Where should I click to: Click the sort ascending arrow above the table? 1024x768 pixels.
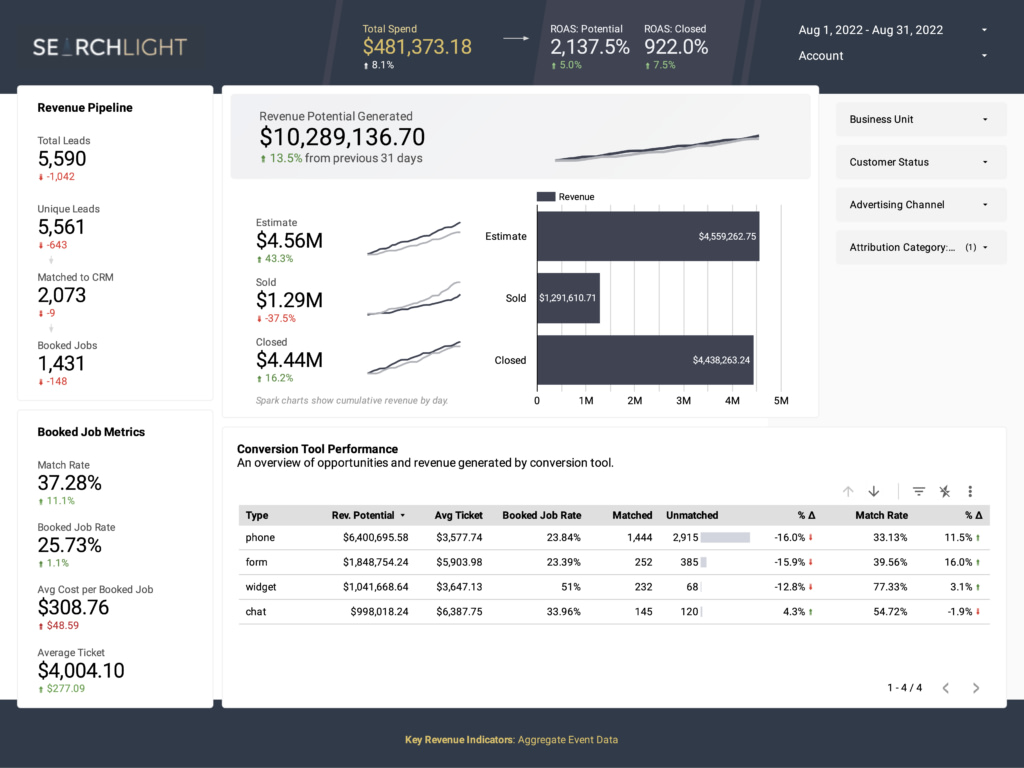coord(847,491)
